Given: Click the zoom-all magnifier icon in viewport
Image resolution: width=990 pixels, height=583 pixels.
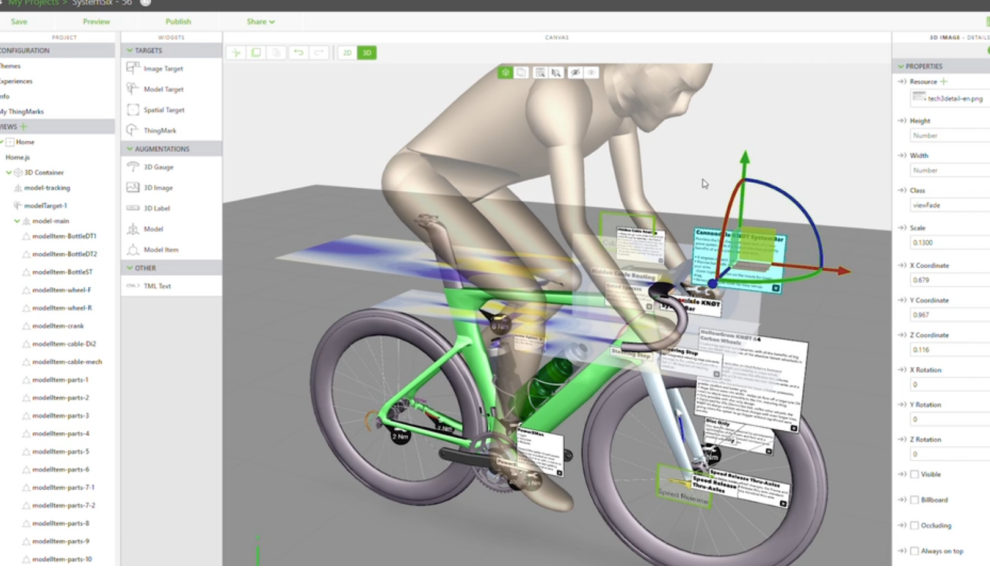Looking at the screenshot, I should point(540,73).
